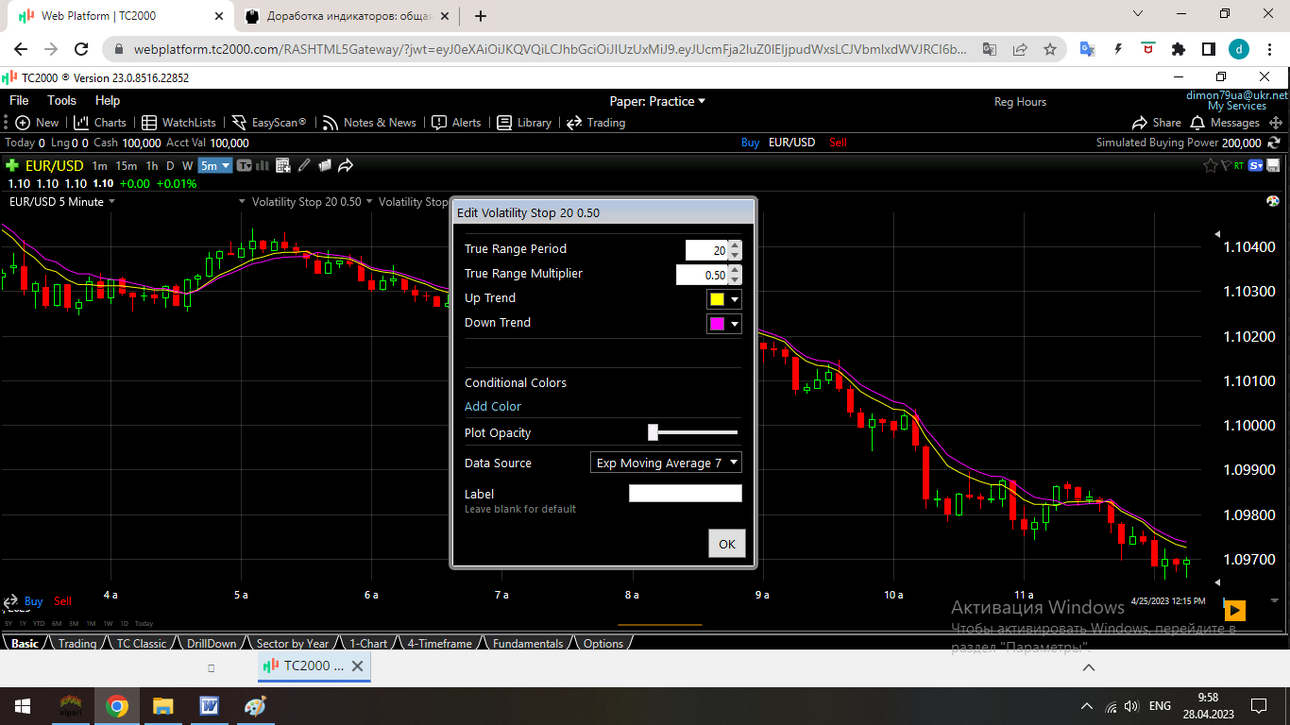Image resolution: width=1290 pixels, height=725 pixels.
Task: Open Messages via the bell icon
Action: click(x=1198, y=122)
